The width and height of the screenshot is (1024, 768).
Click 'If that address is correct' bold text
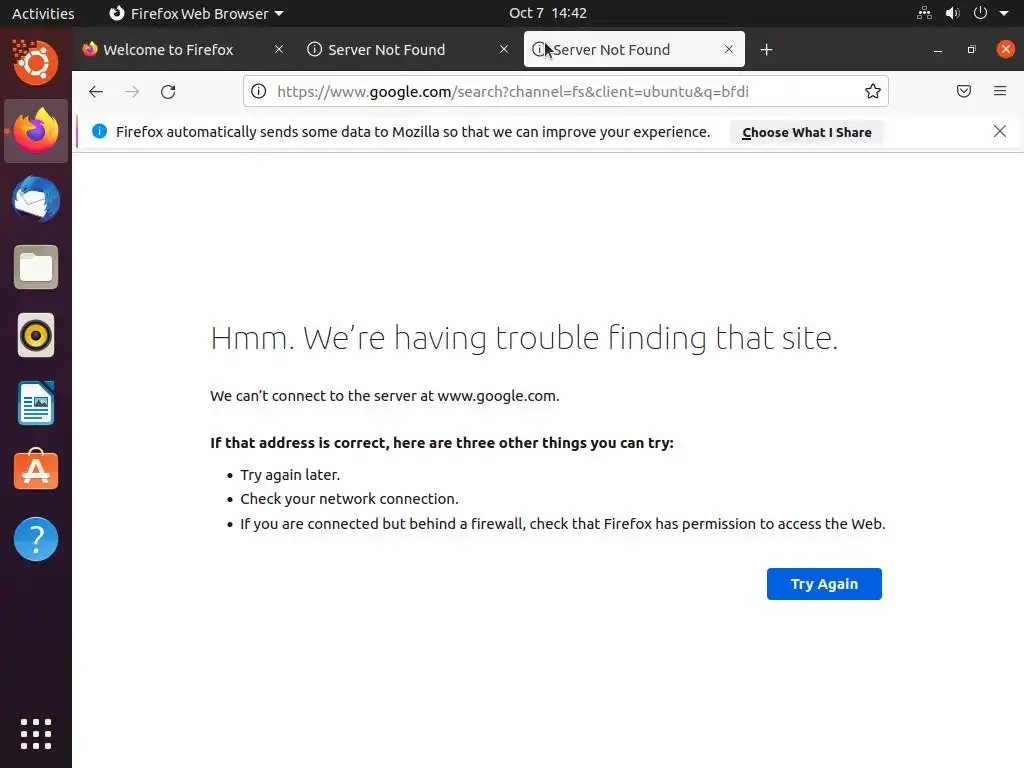click(x=441, y=443)
